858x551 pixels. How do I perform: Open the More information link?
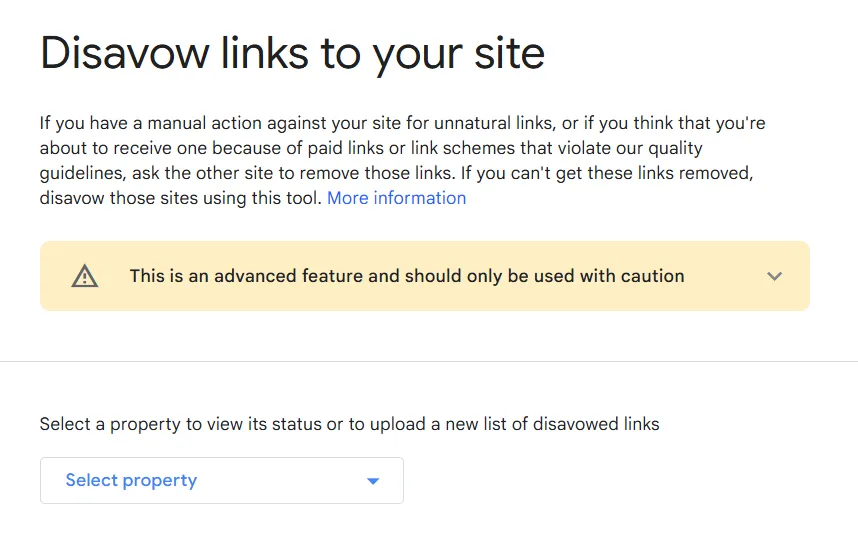pyautogui.click(x=396, y=198)
